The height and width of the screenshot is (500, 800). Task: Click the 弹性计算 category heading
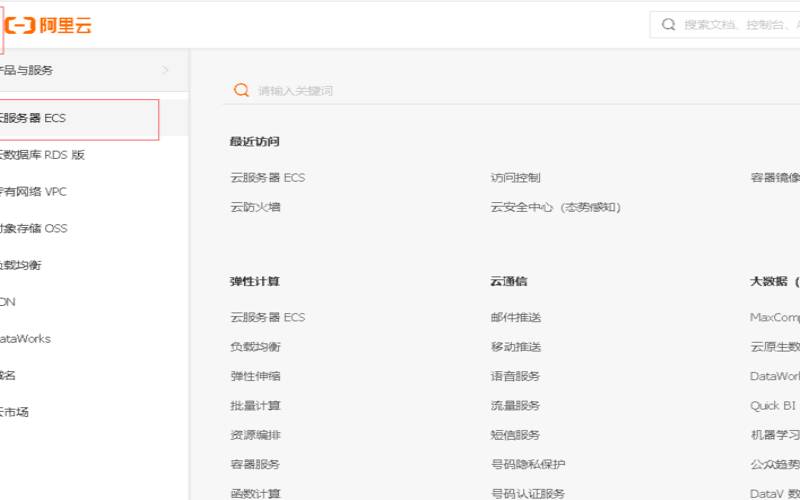254,281
